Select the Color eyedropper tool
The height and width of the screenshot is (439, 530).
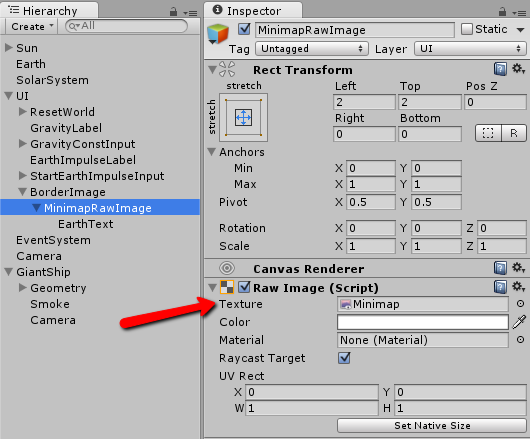(x=519, y=322)
